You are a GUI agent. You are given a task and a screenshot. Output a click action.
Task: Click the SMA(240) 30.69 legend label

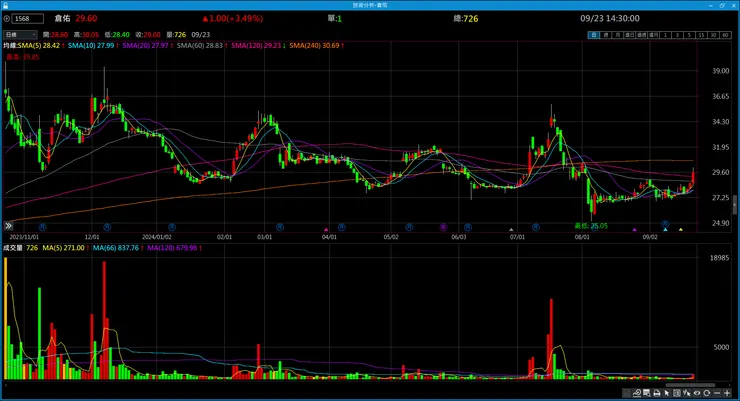314,45
